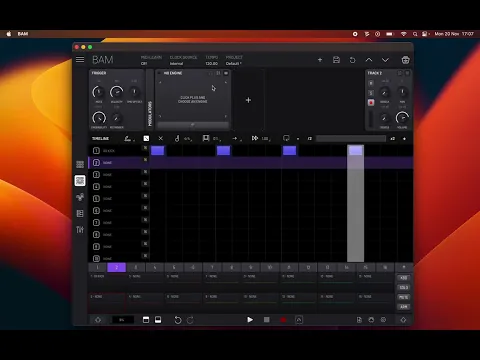Adjust the Pitch knob in the Trigger panel
Image resolution: width=480 pixels, height=360 pixels.
pyautogui.click(x=99, y=92)
